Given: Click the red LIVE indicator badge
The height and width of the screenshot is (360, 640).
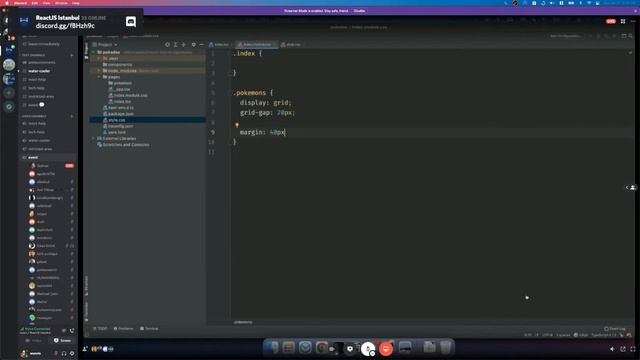Looking at the screenshot, I should click(611, 21).
